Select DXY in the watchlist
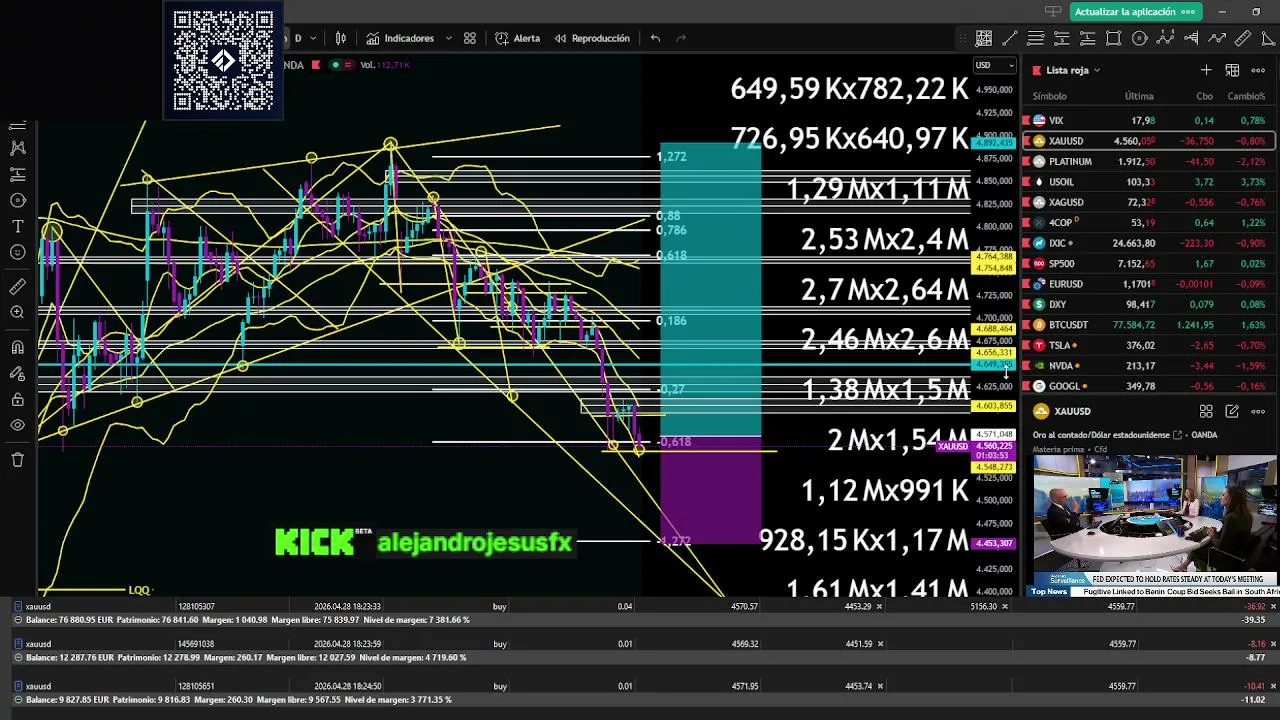The width and height of the screenshot is (1280, 720). pyautogui.click(x=1149, y=304)
